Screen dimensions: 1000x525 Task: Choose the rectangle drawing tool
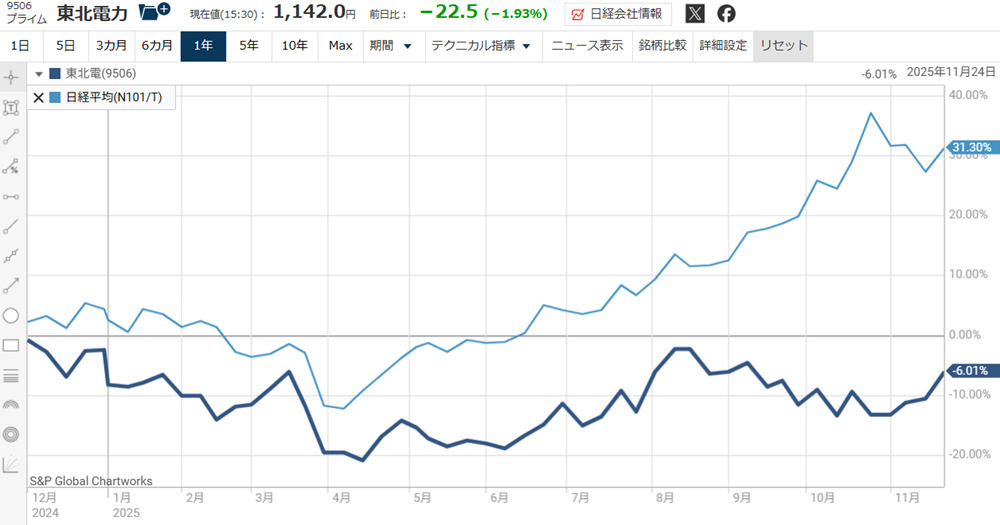point(12,346)
